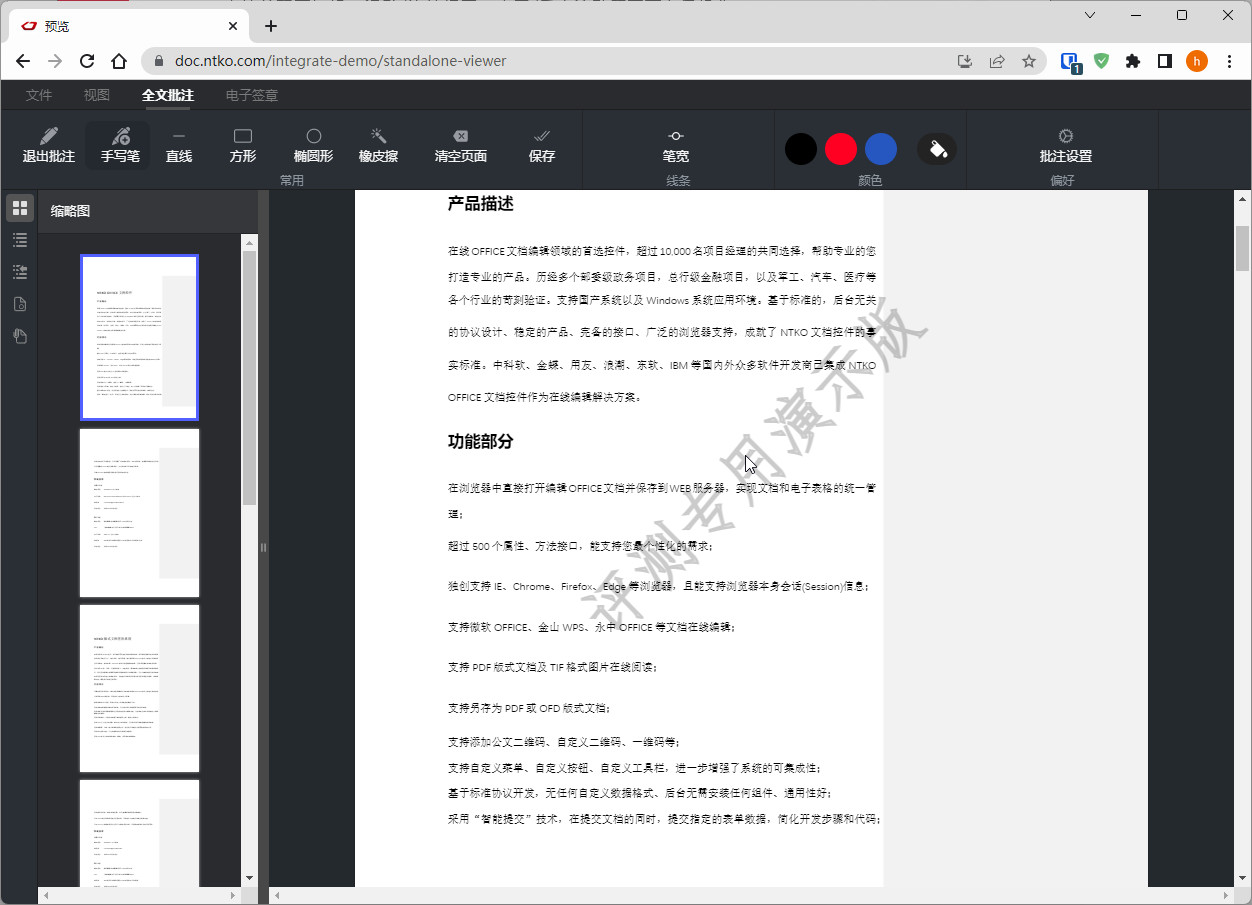Click 清空页面 to clear the page

(x=461, y=146)
